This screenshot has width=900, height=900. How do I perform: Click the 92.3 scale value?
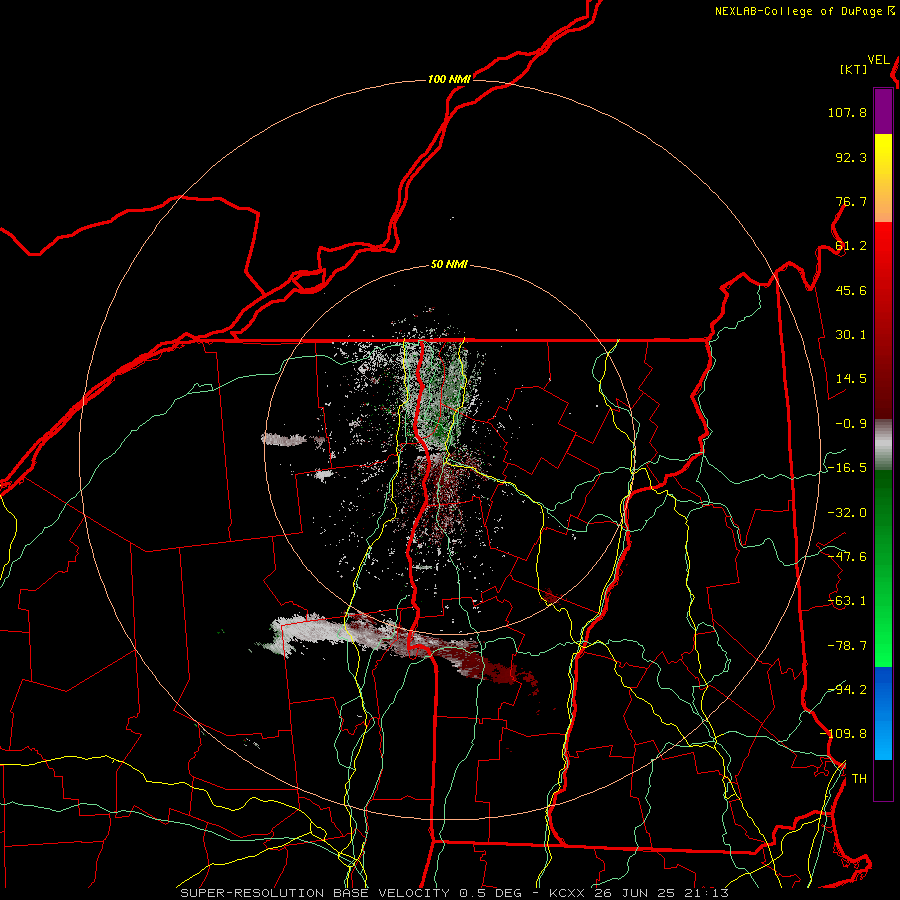851,157
